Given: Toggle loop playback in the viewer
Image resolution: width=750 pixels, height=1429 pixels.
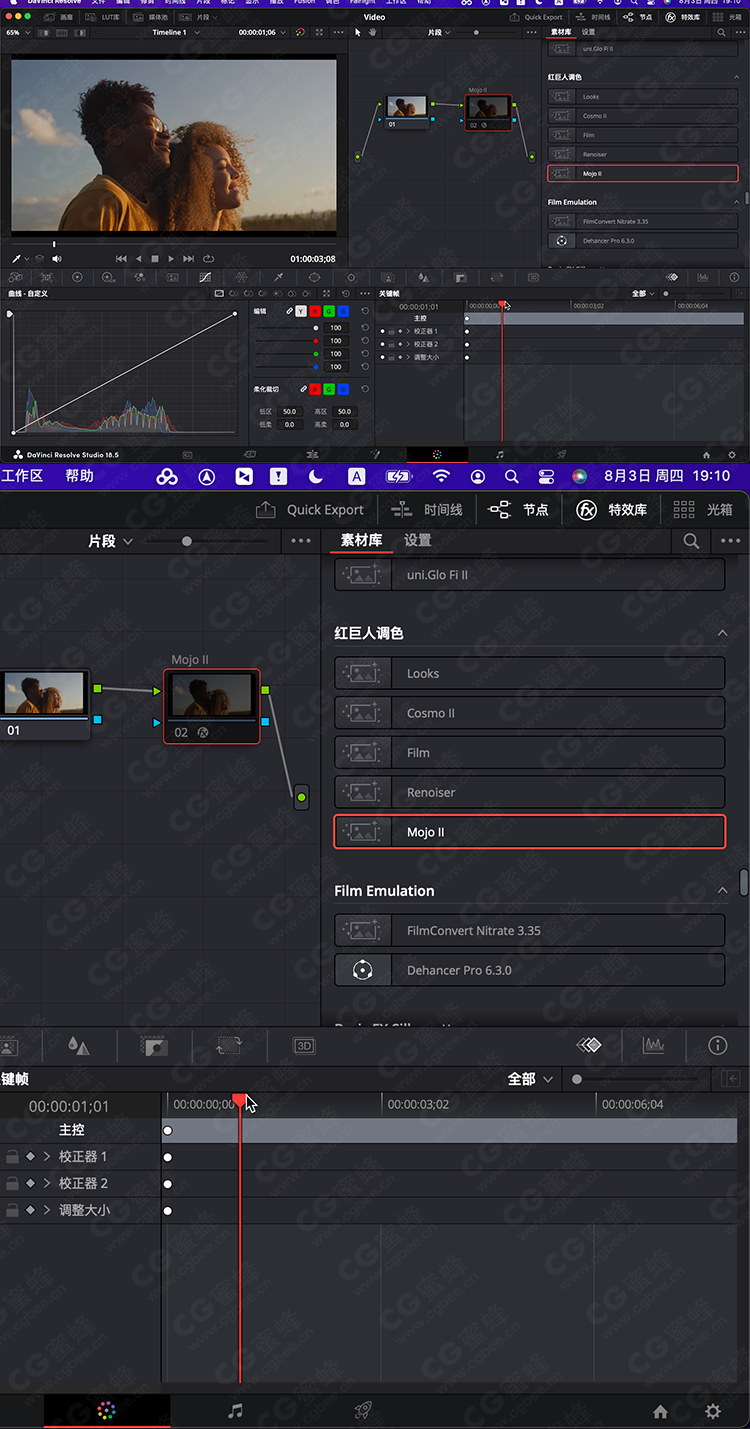Looking at the screenshot, I should pos(208,258).
